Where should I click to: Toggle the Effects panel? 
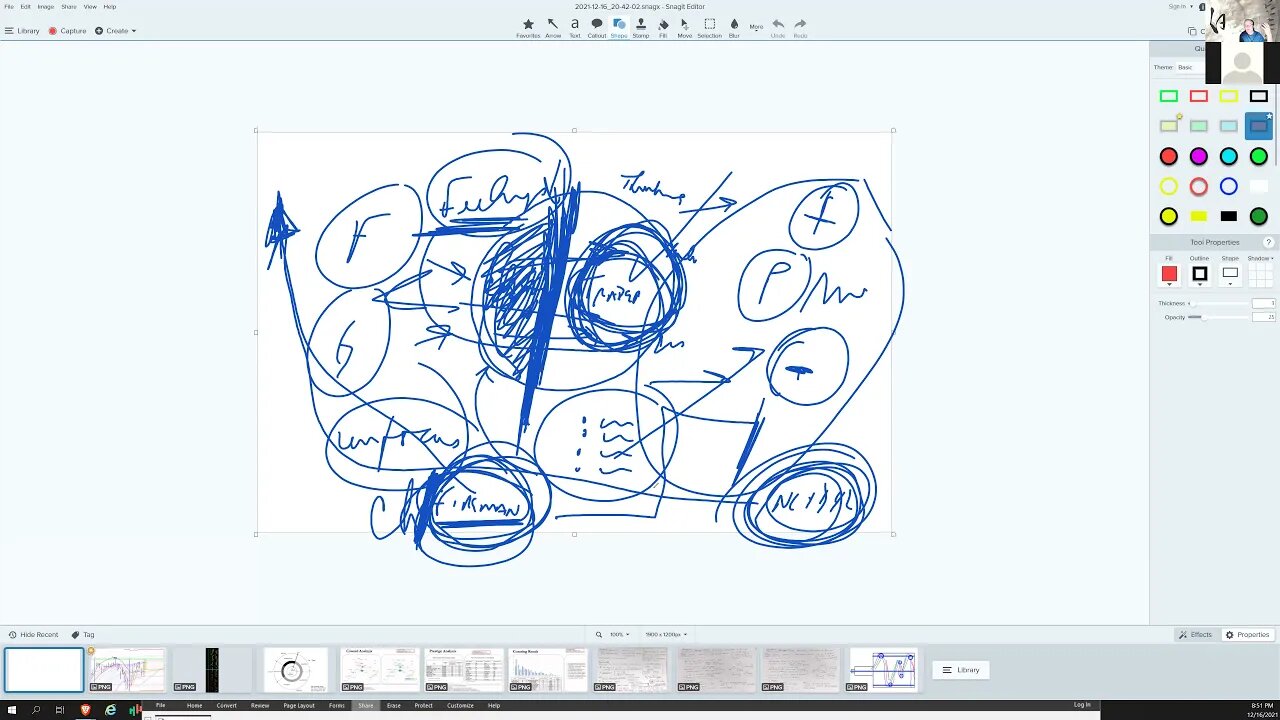pos(1196,635)
